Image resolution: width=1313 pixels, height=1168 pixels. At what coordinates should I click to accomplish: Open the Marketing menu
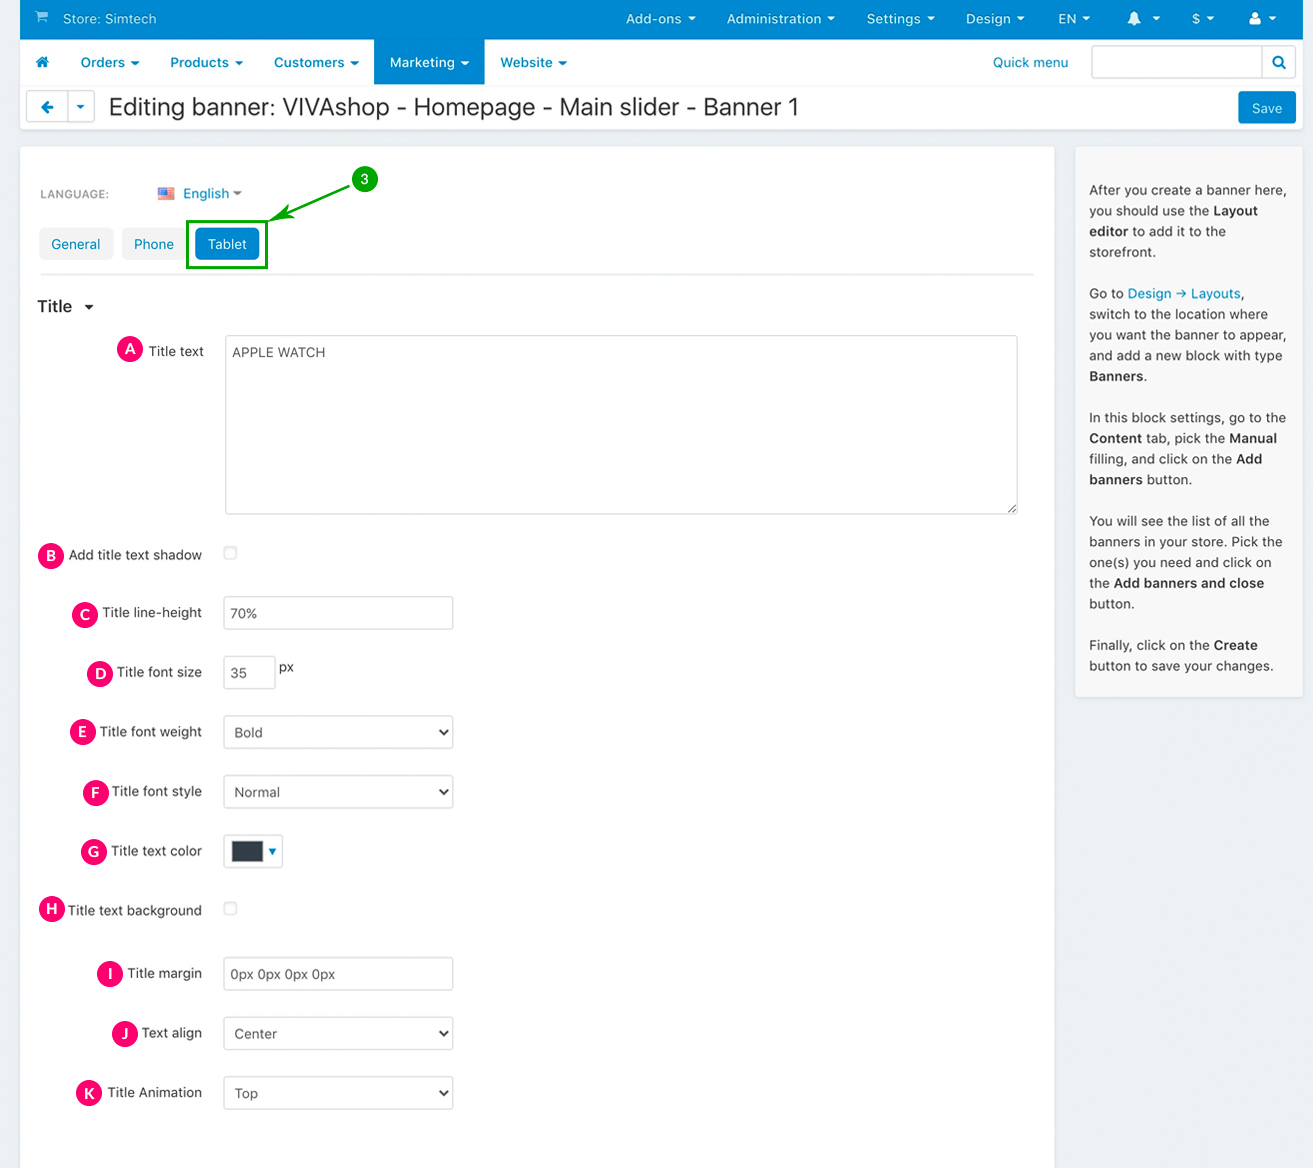click(x=429, y=62)
